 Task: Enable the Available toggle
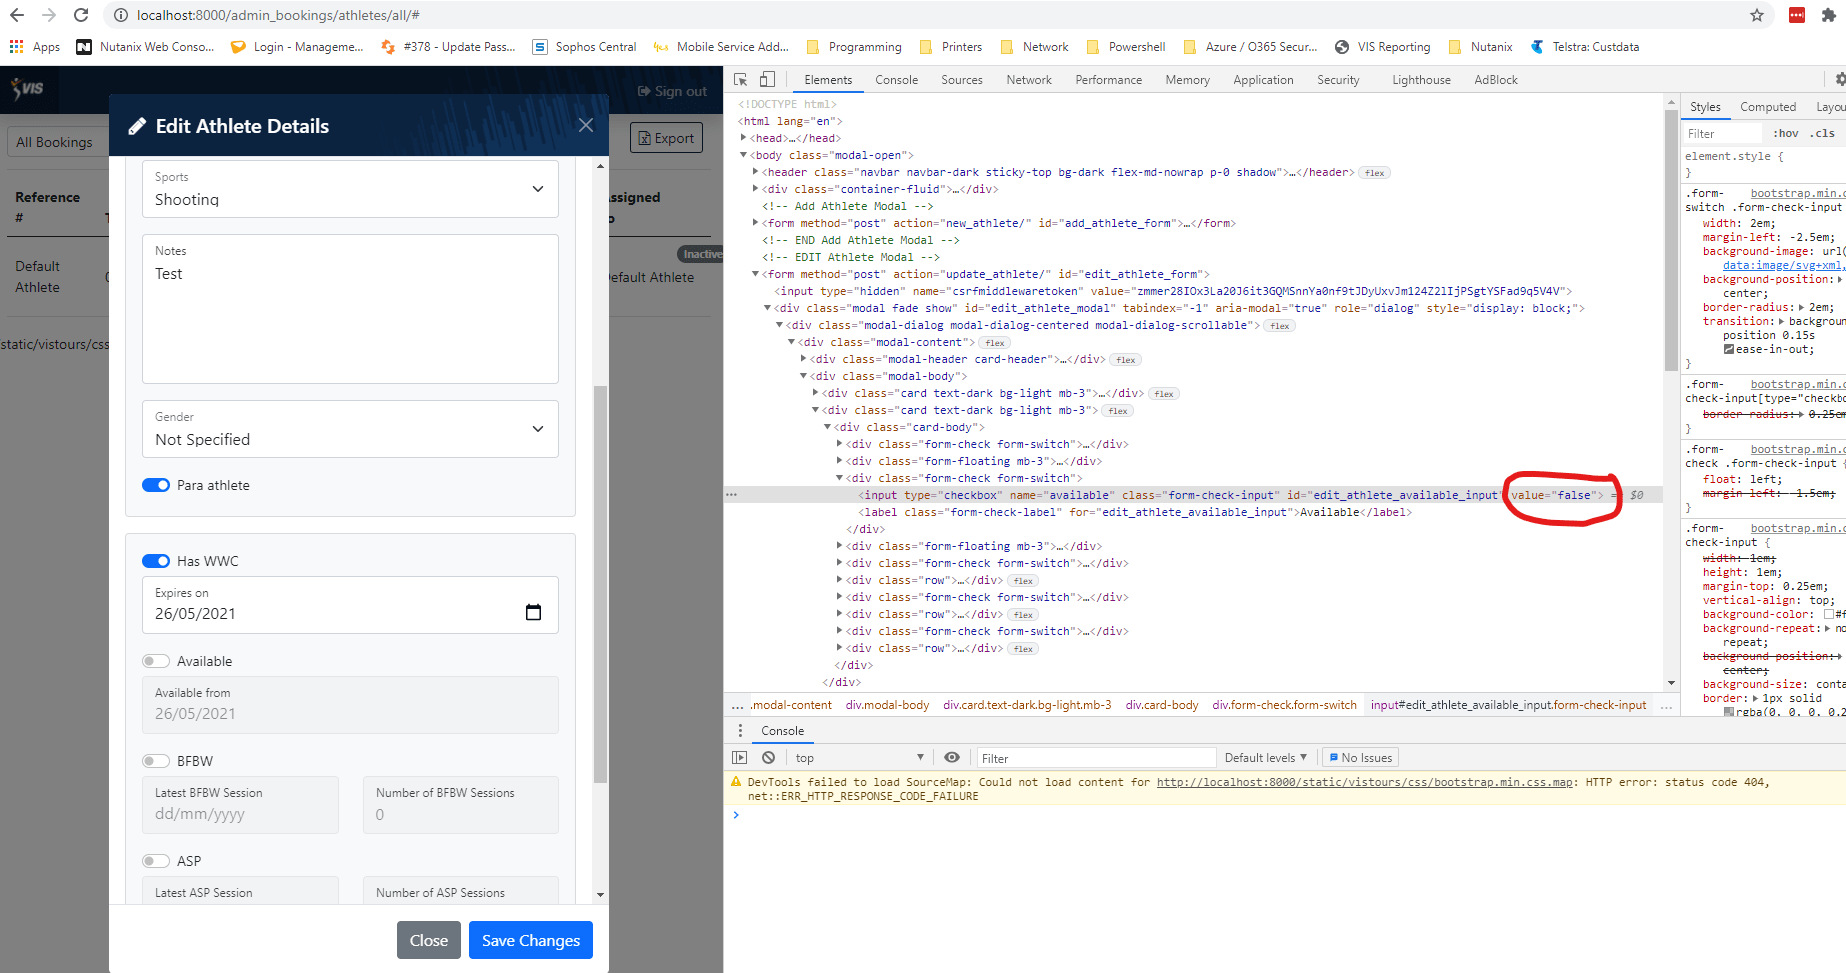click(156, 661)
